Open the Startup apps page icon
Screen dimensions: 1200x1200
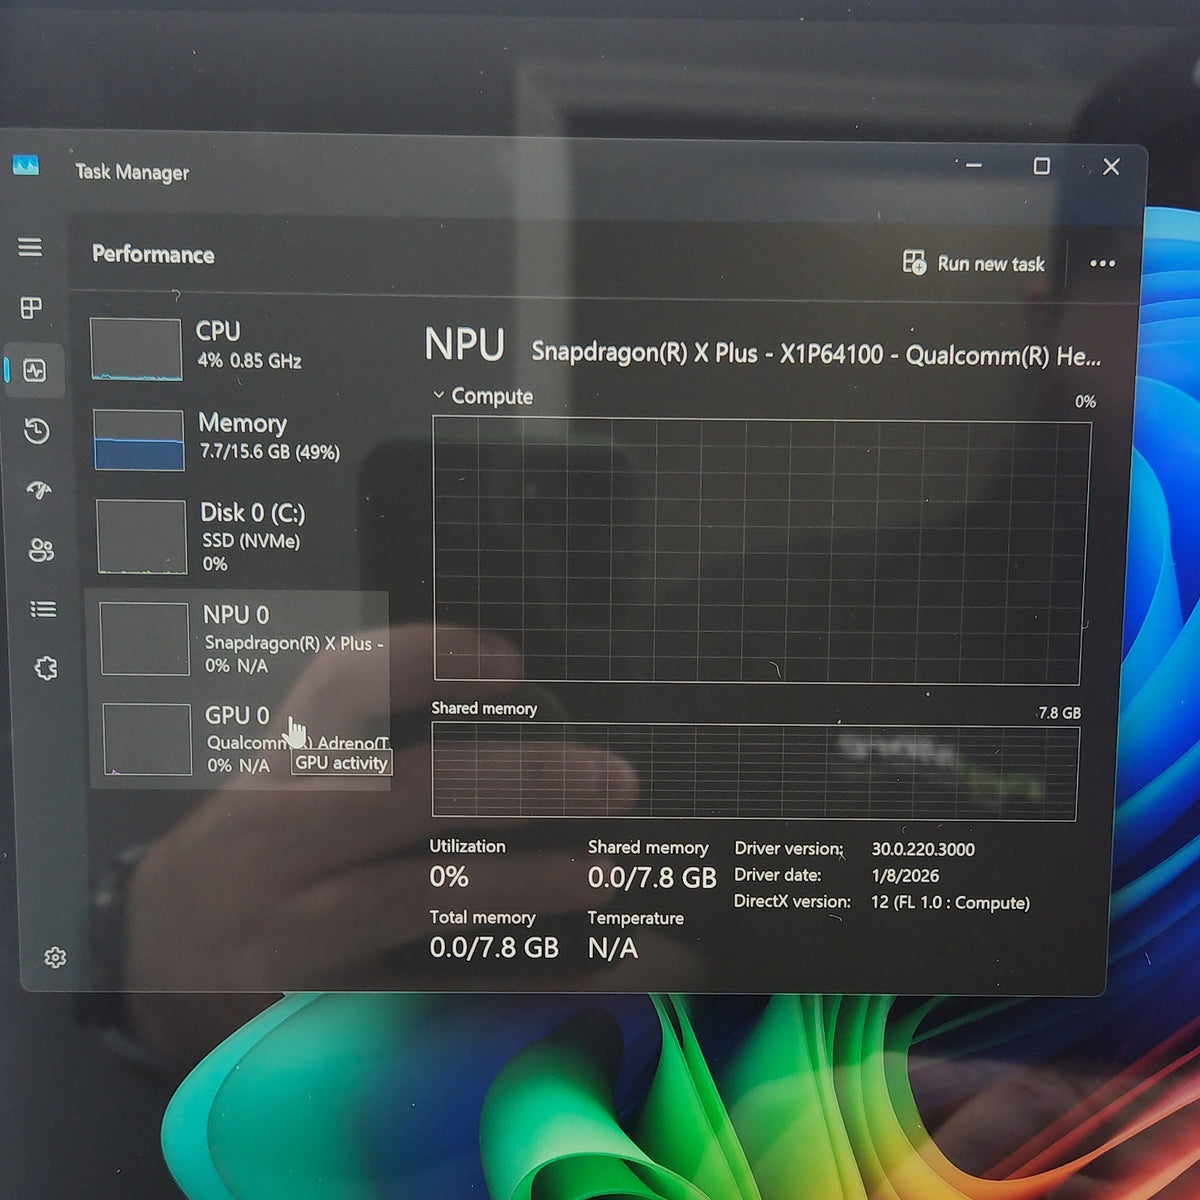click(39, 490)
